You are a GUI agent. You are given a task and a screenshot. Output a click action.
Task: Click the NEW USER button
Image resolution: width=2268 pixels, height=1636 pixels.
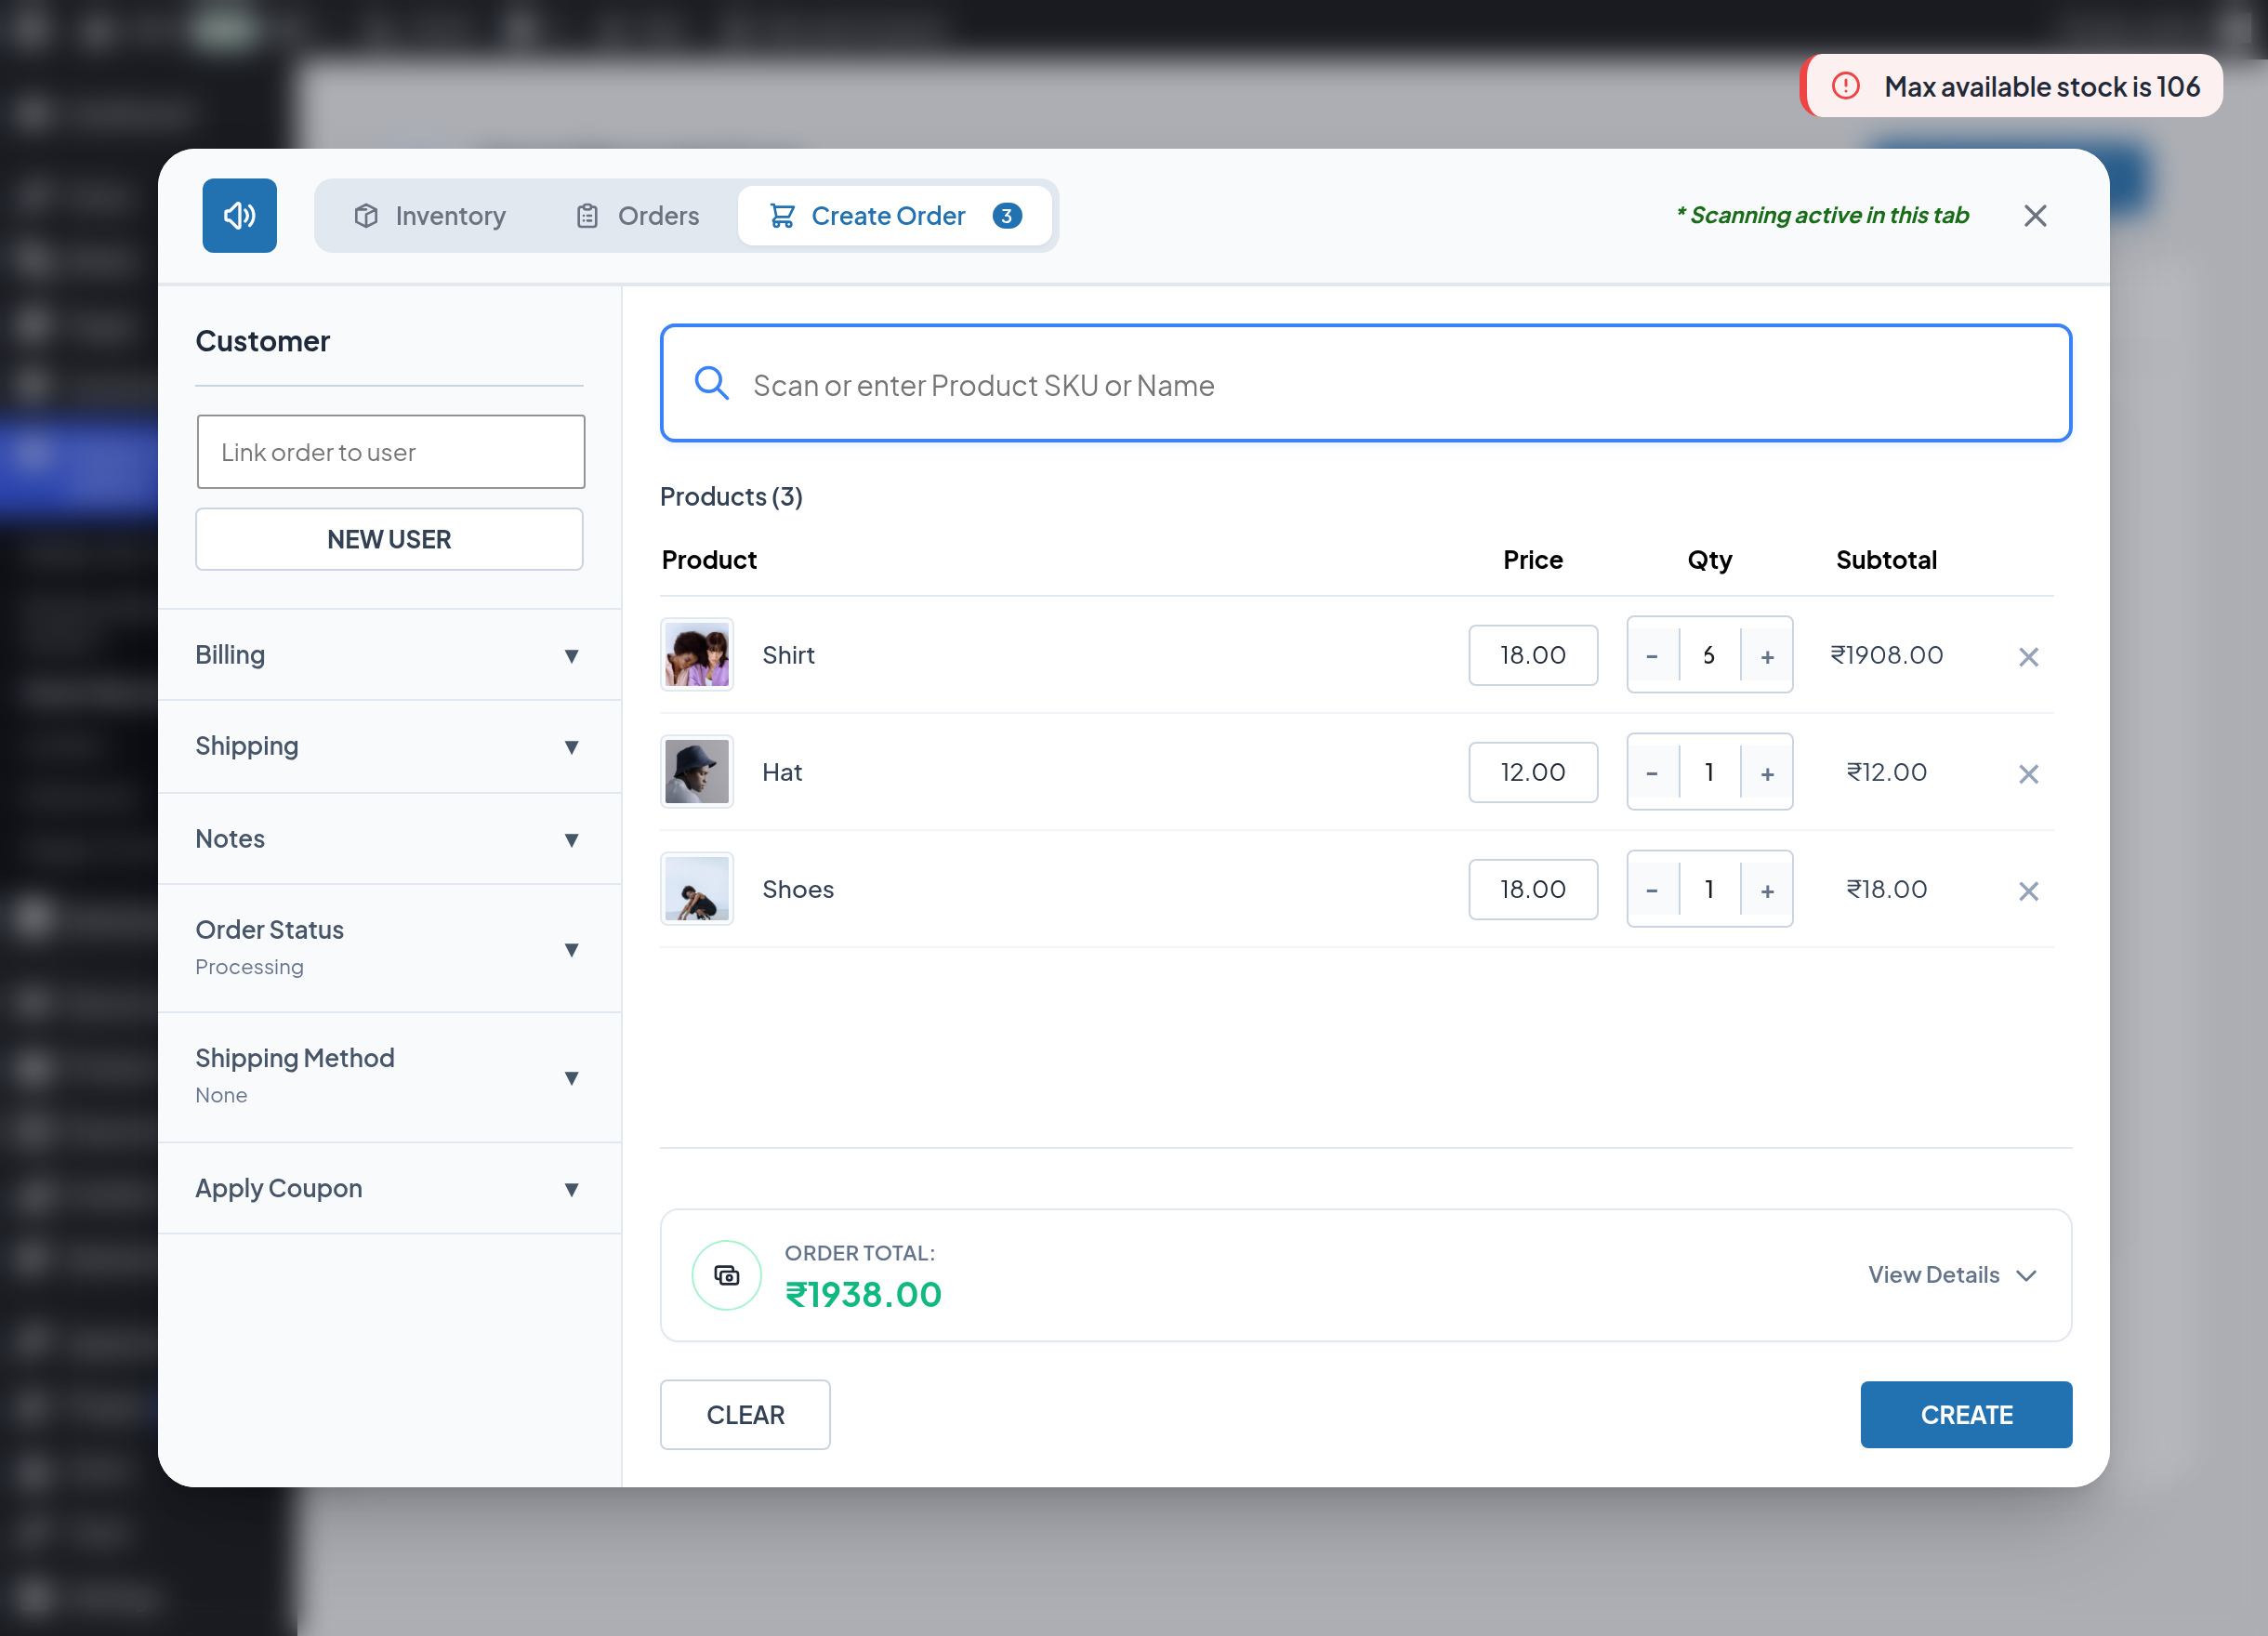[x=389, y=539]
